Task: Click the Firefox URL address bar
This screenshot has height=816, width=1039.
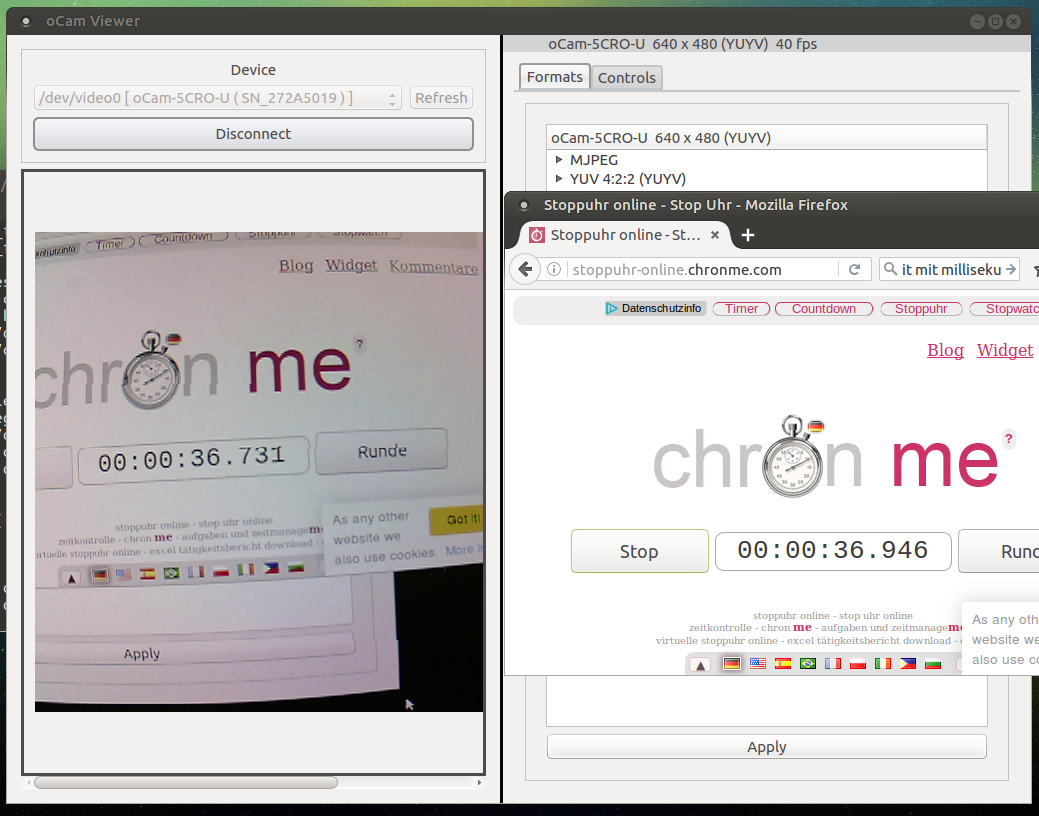Action: point(702,270)
